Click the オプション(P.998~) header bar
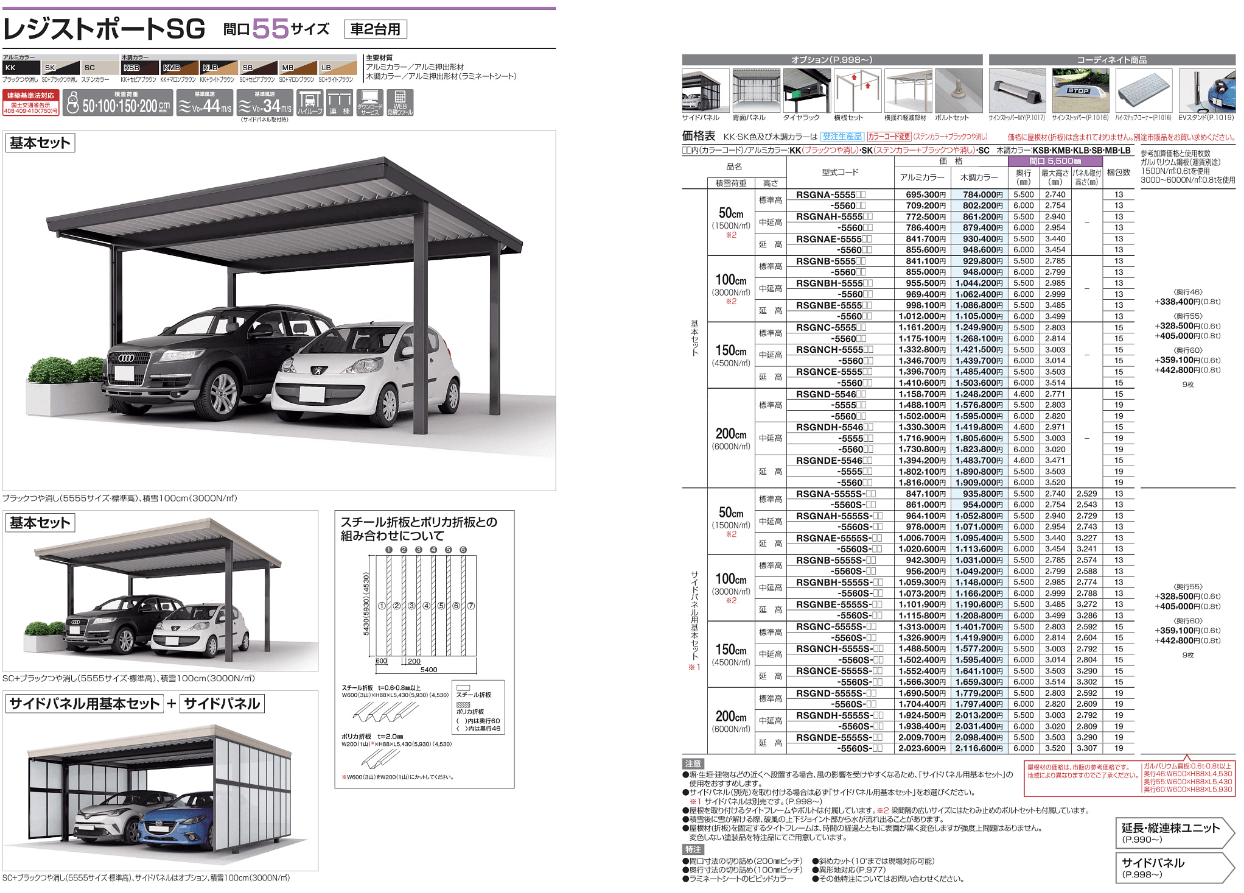This screenshot has height=893, width=1244. pos(832,60)
